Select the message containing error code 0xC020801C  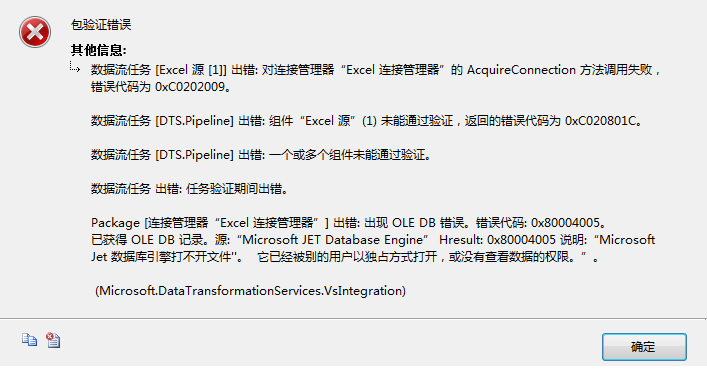[366, 121]
